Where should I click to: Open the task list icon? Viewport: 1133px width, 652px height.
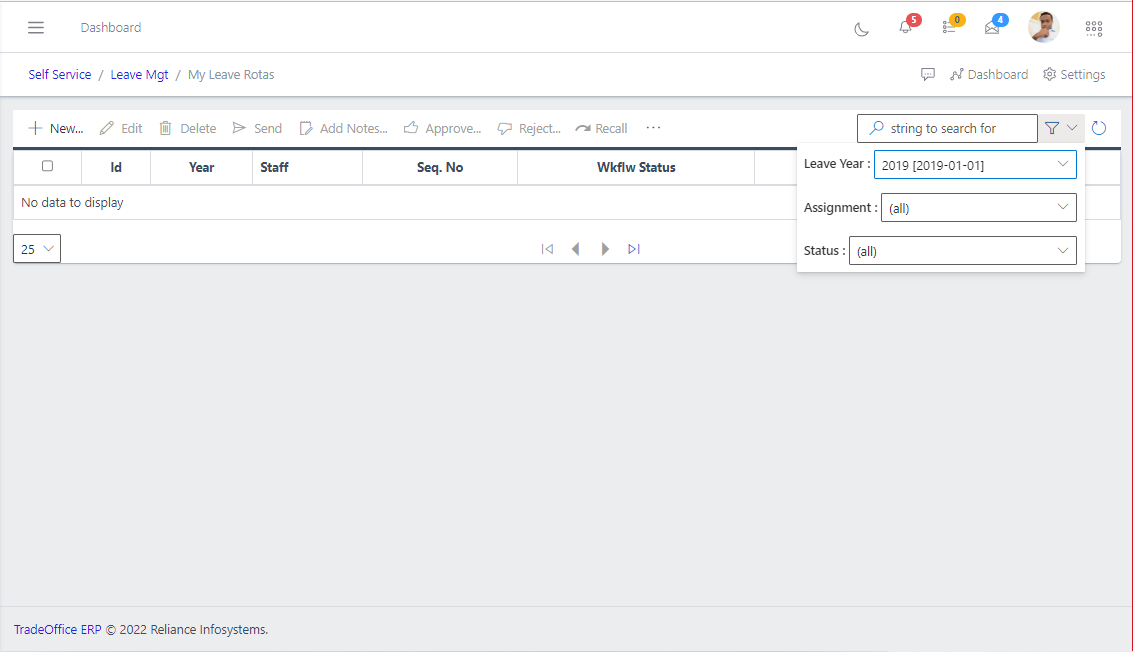pos(949,28)
